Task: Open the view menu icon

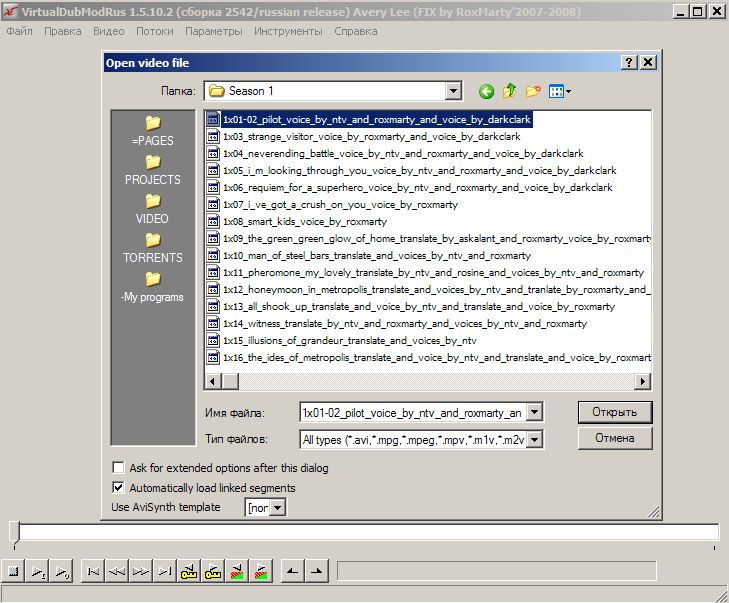Action: point(559,91)
